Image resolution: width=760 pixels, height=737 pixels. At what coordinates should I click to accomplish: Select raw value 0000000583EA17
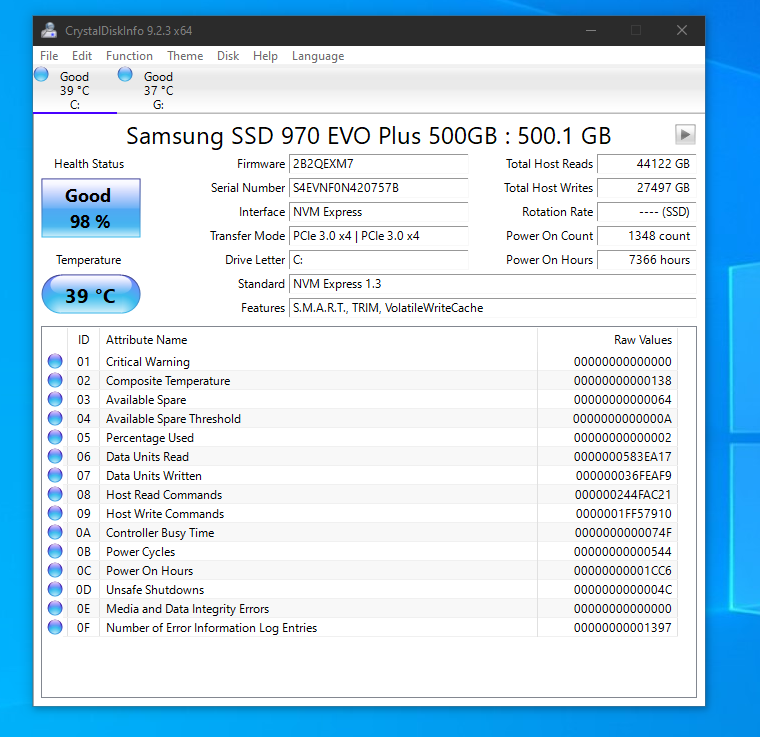pos(623,456)
